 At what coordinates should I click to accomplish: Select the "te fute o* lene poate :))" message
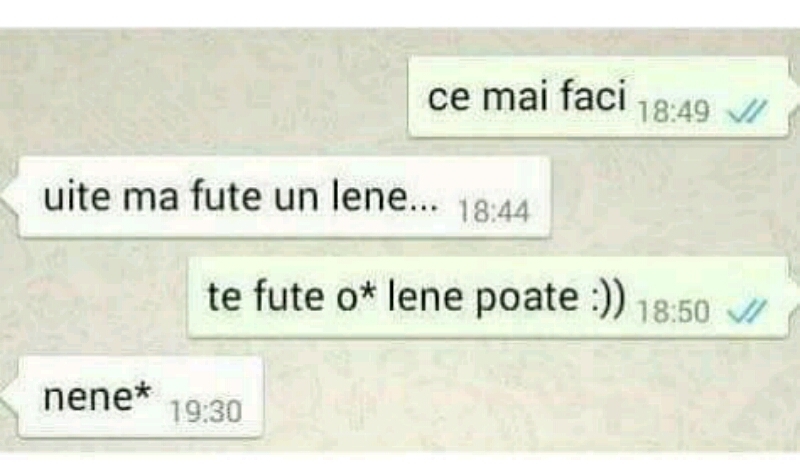tap(488, 297)
